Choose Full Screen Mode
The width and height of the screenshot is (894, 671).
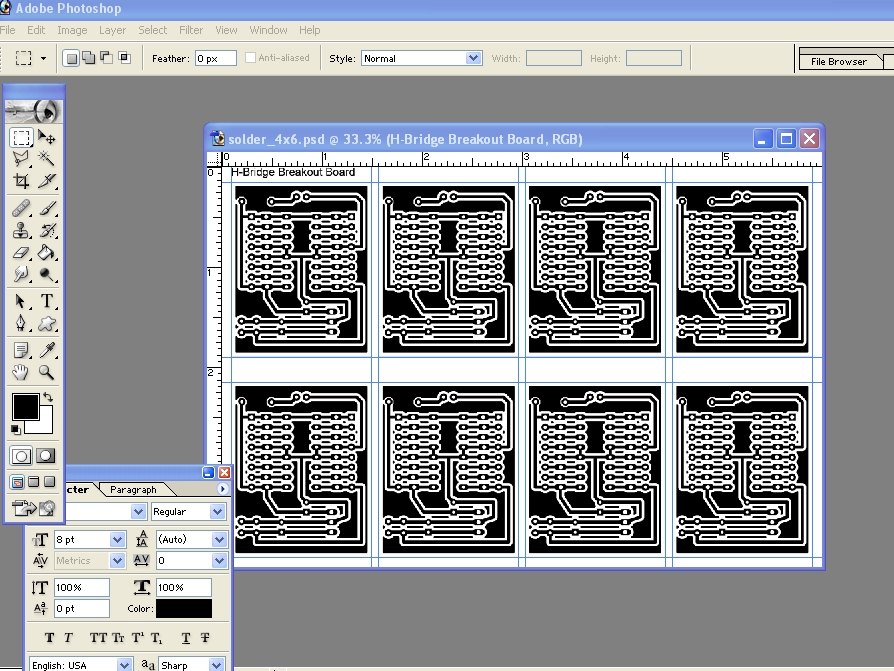(50, 482)
